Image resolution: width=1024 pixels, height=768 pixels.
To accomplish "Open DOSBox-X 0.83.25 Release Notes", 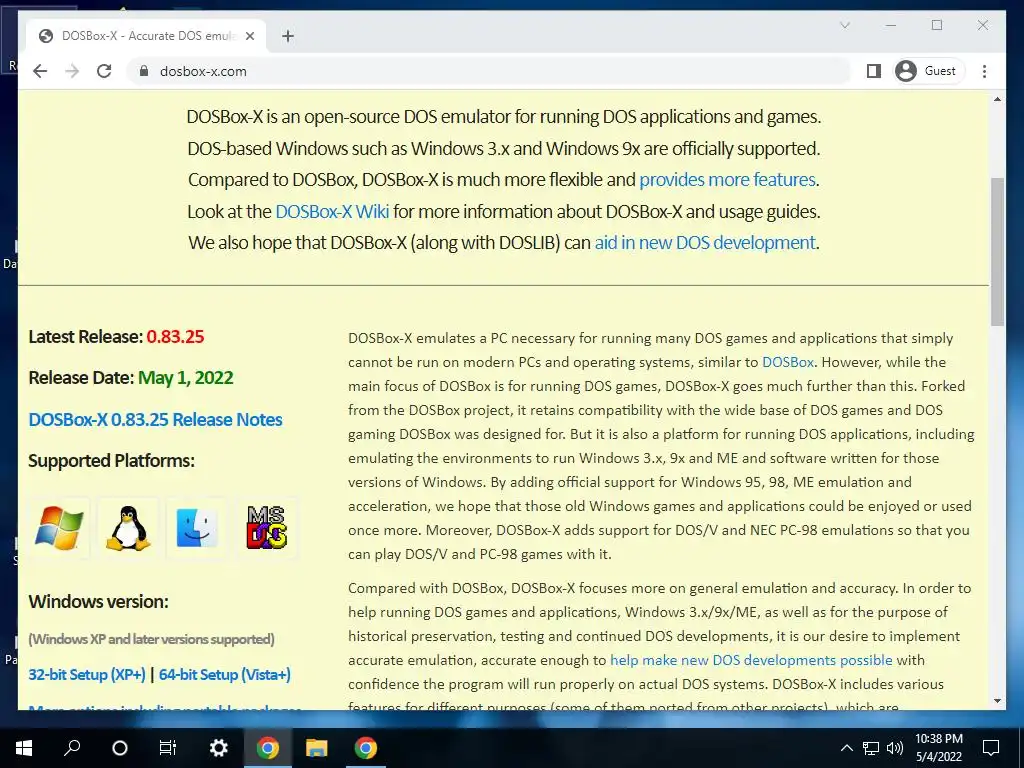I will click(155, 419).
